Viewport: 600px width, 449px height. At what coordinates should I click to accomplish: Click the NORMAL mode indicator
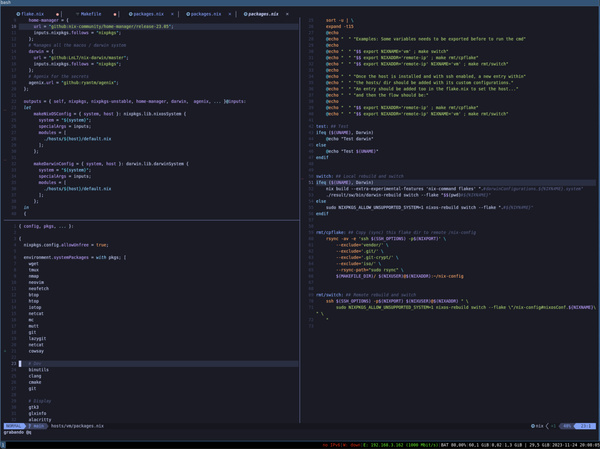click(12, 426)
